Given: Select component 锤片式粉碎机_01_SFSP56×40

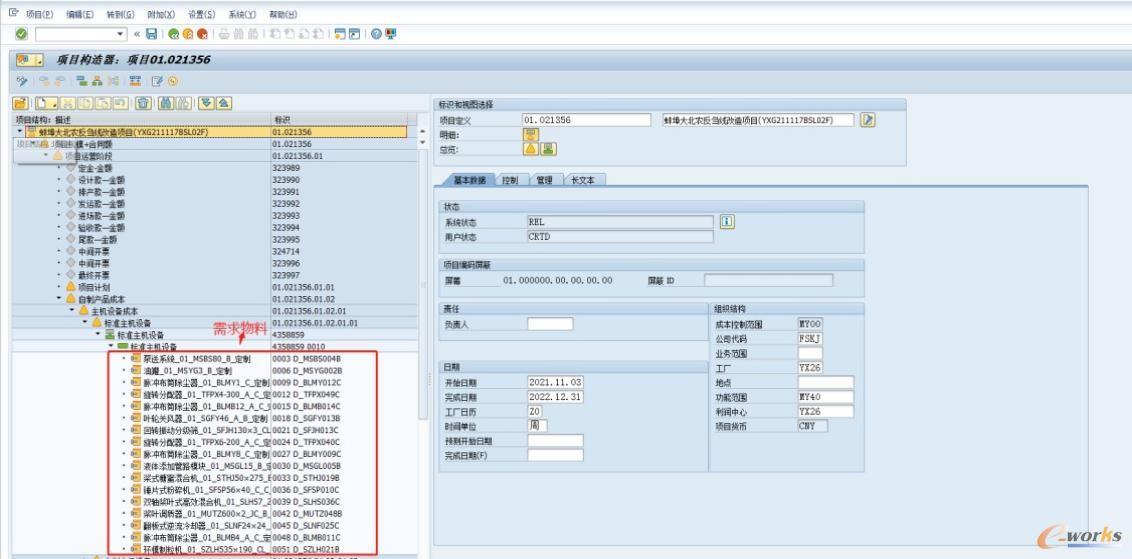Looking at the screenshot, I should [x=205, y=490].
